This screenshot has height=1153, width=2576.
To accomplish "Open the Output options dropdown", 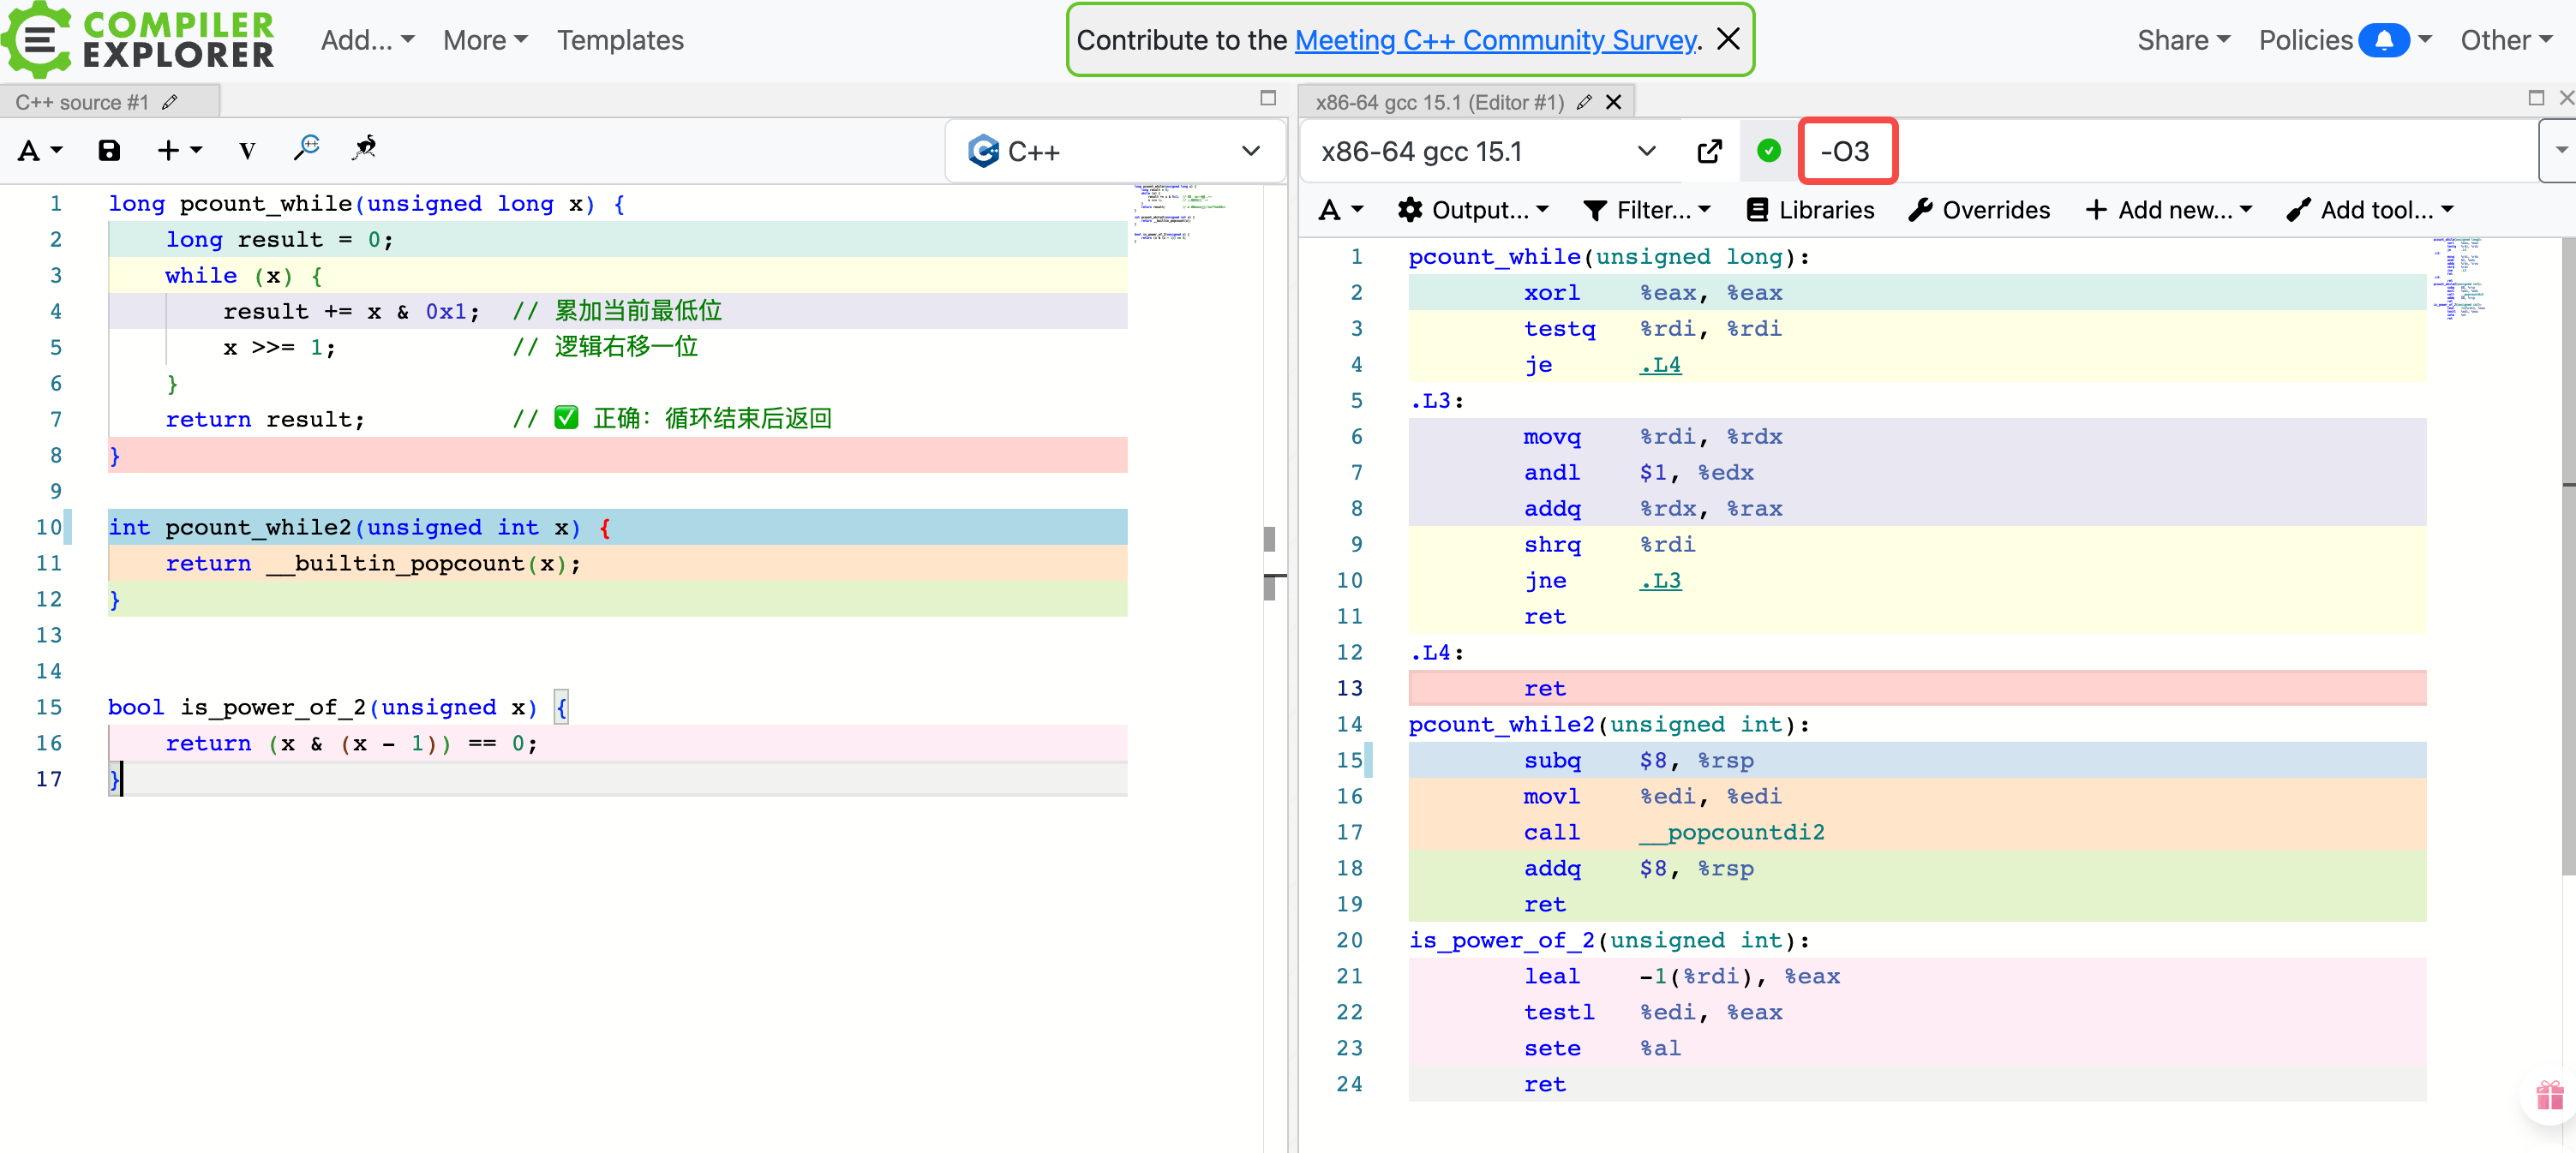I will (1474, 210).
